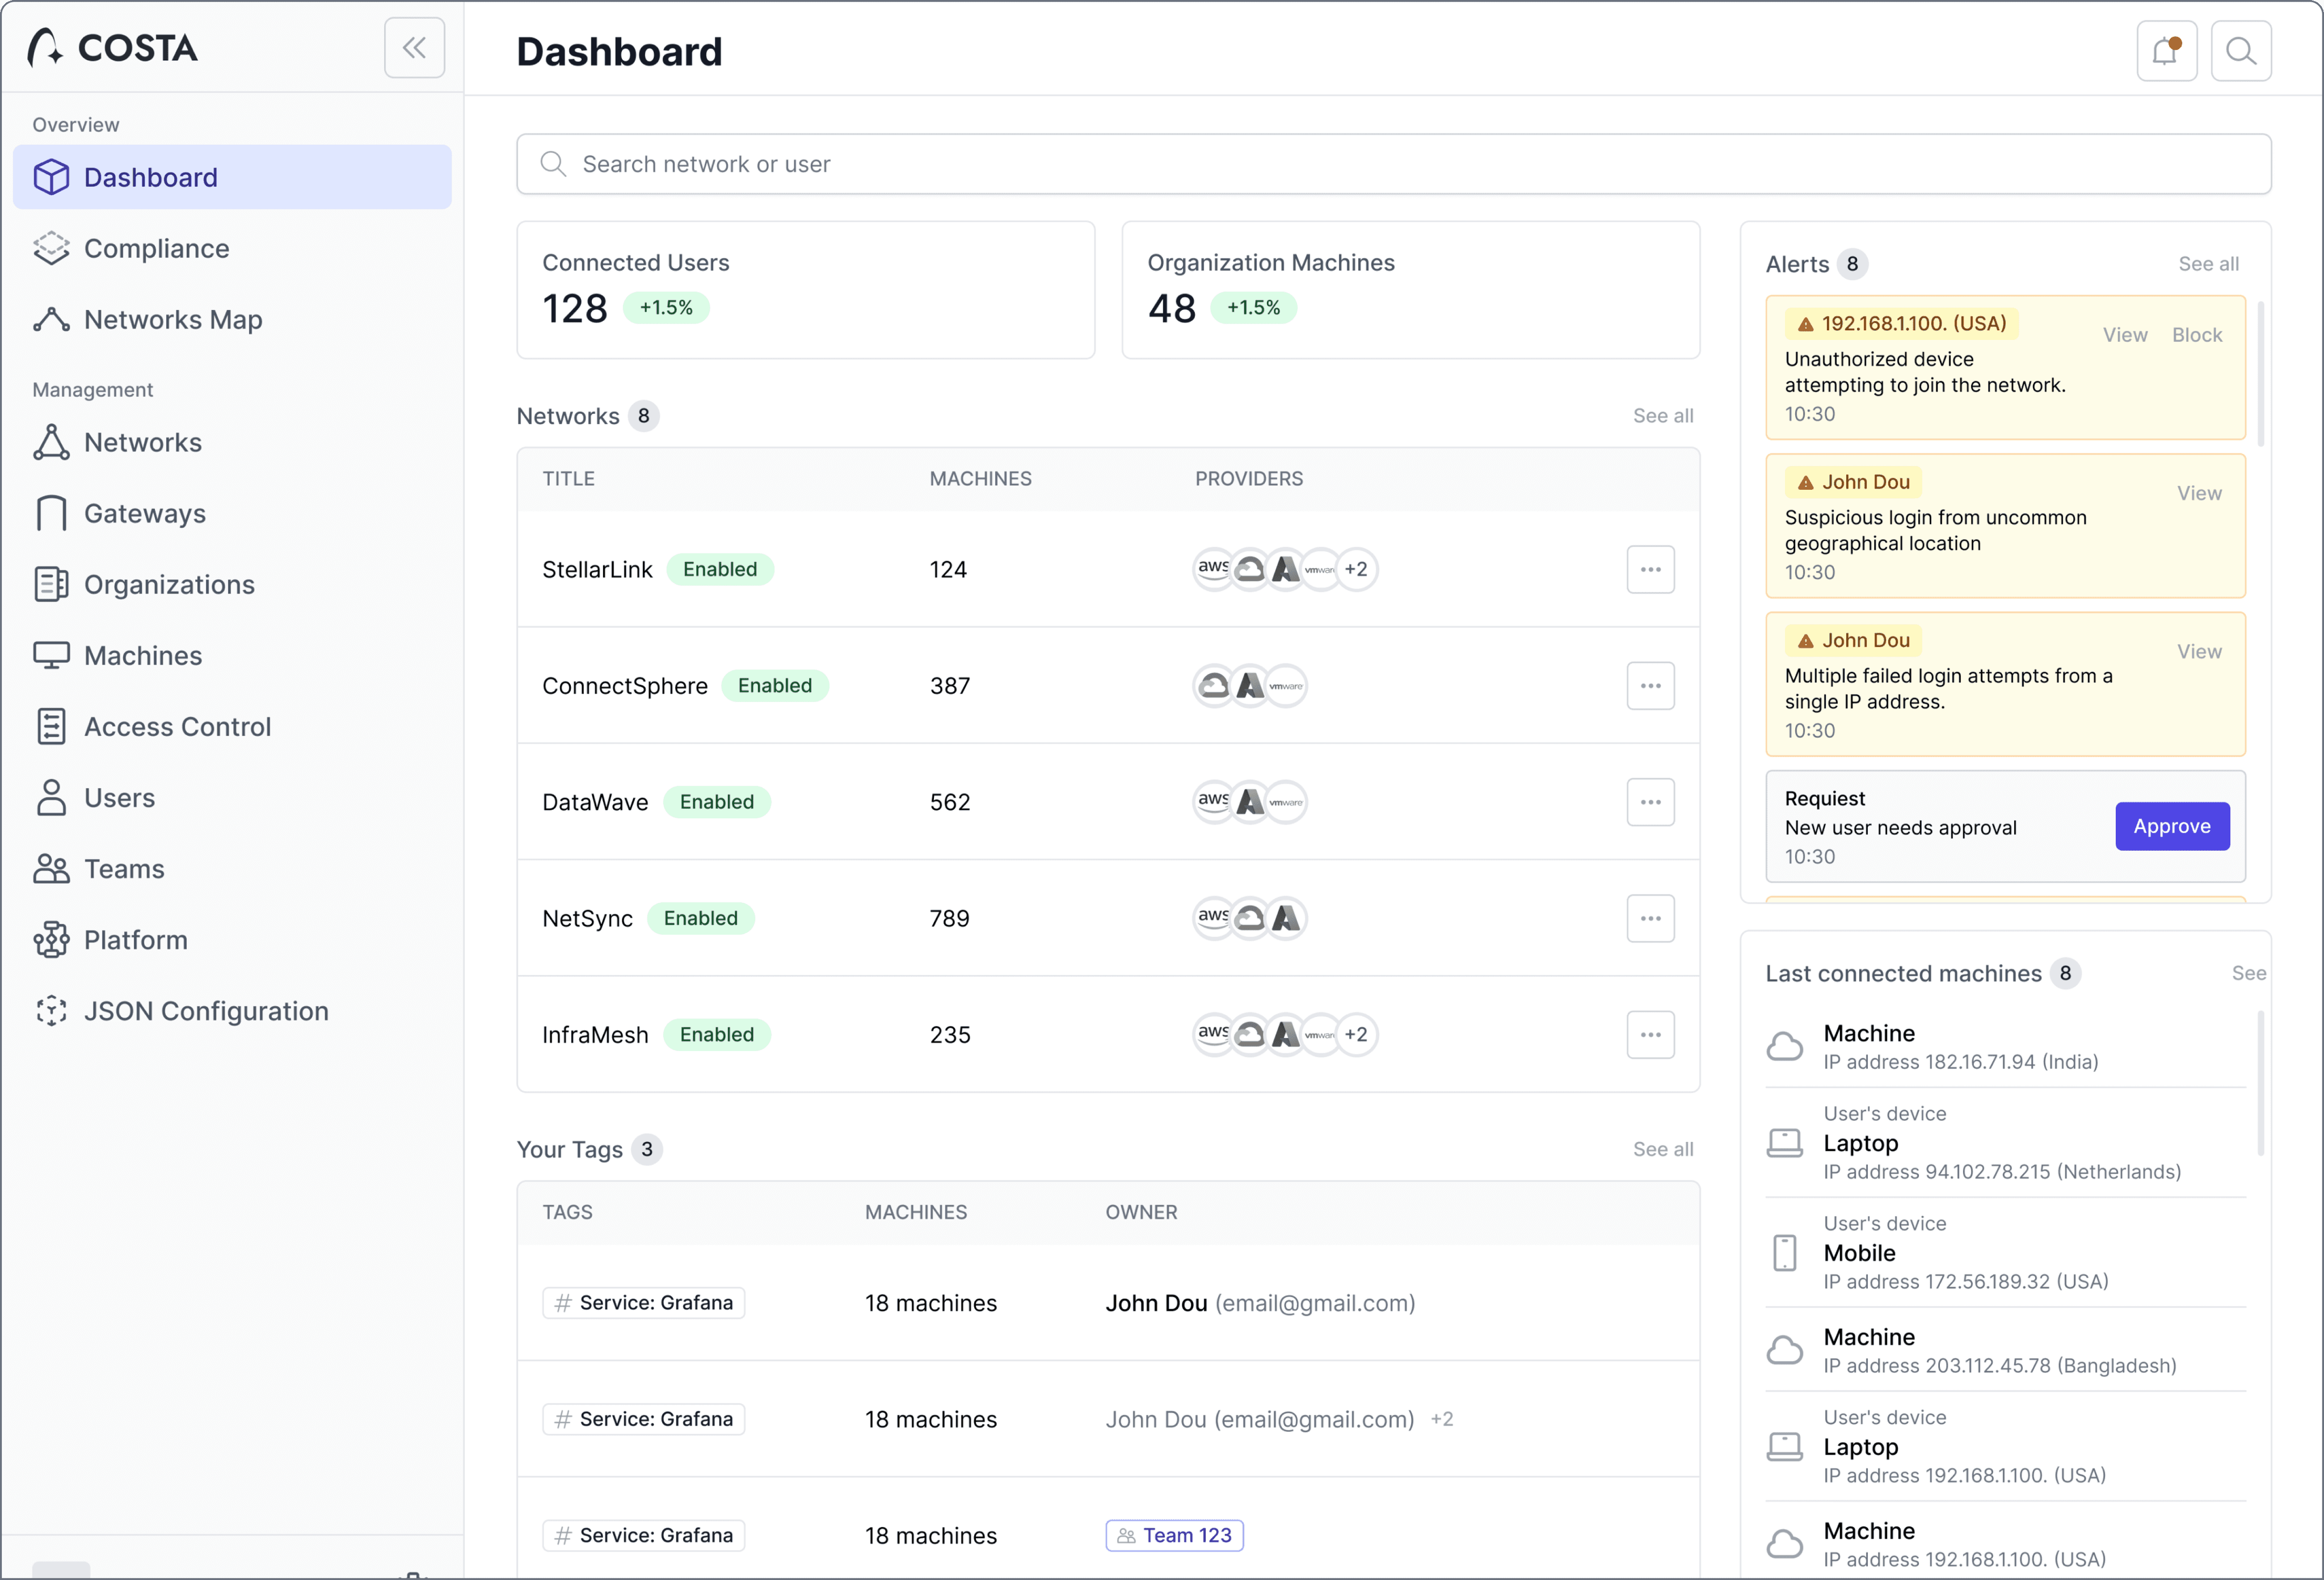The width and height of the screenshot is (2324, 1580).
Task: Click the Team 123 owner tag
Action: pyautogui.click(x=1174, y=1535)
